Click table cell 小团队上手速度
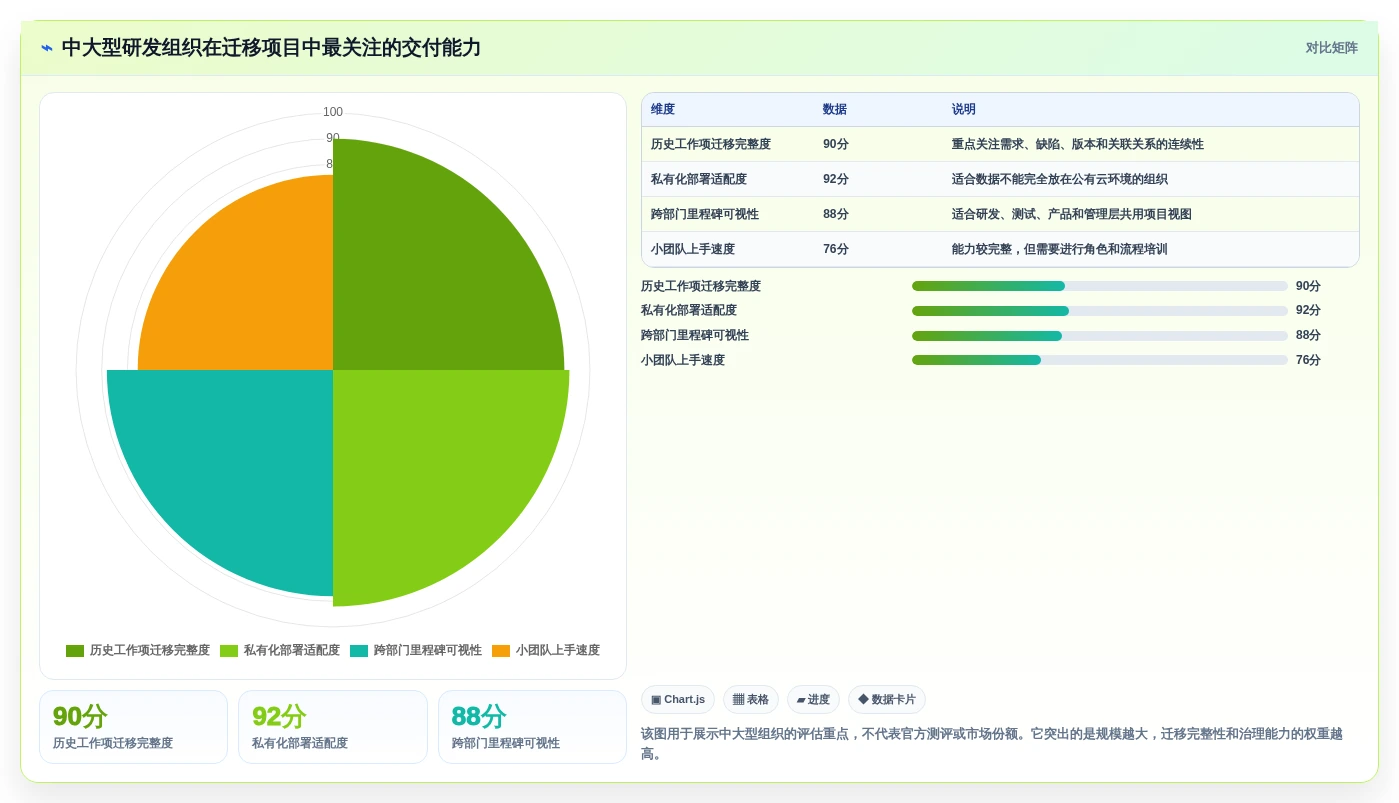 693,249
